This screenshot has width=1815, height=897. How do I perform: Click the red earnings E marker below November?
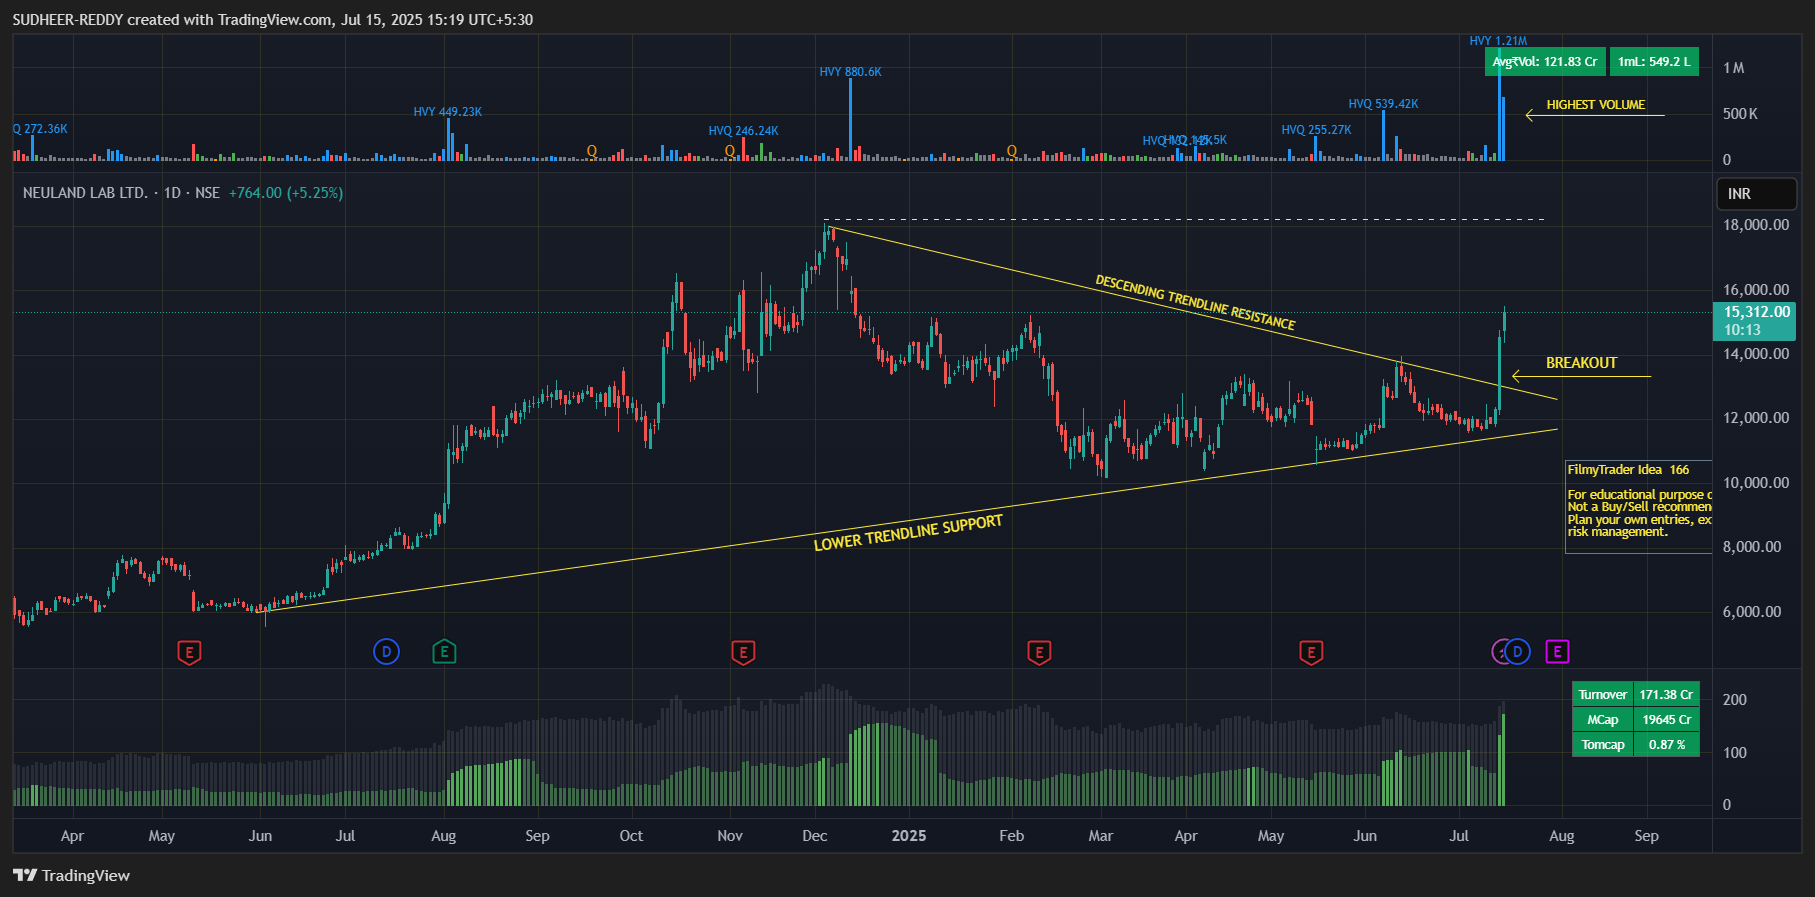[x=742, y=653]
